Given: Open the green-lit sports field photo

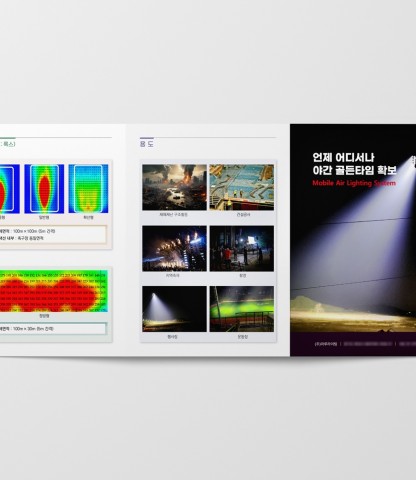Looking at the screenshot, I should click(242, 309).
